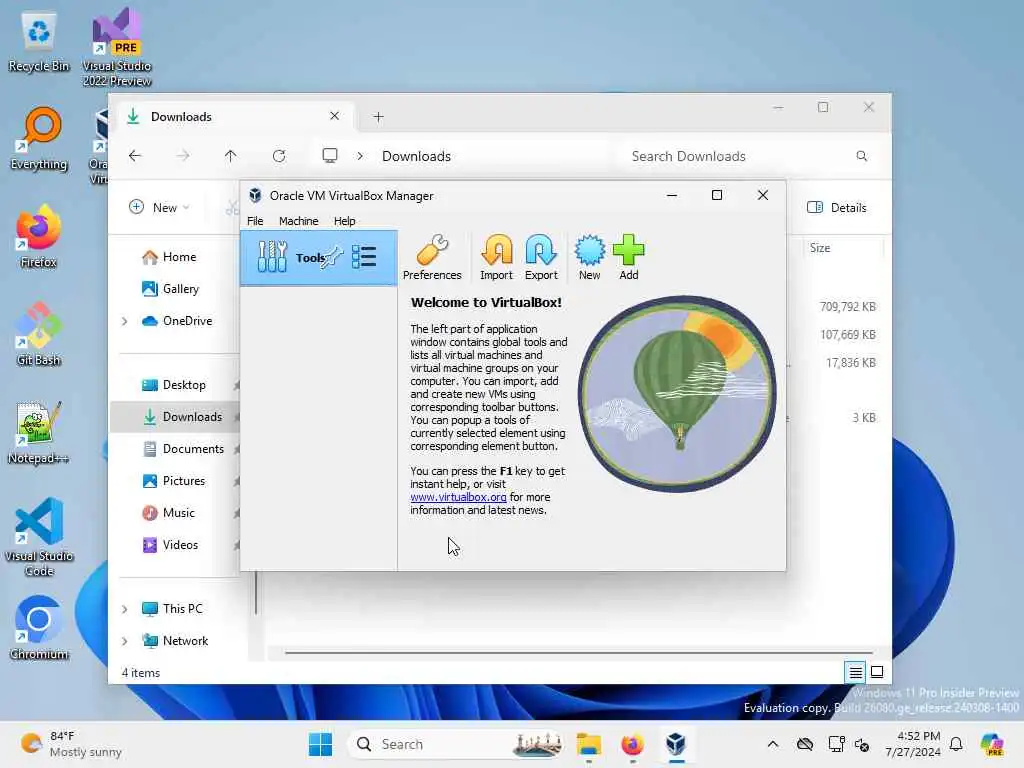Go up one folder level in Explorer
This screenshot has width=1024, height=768.
pyautogui.click(x=231, y=155)
